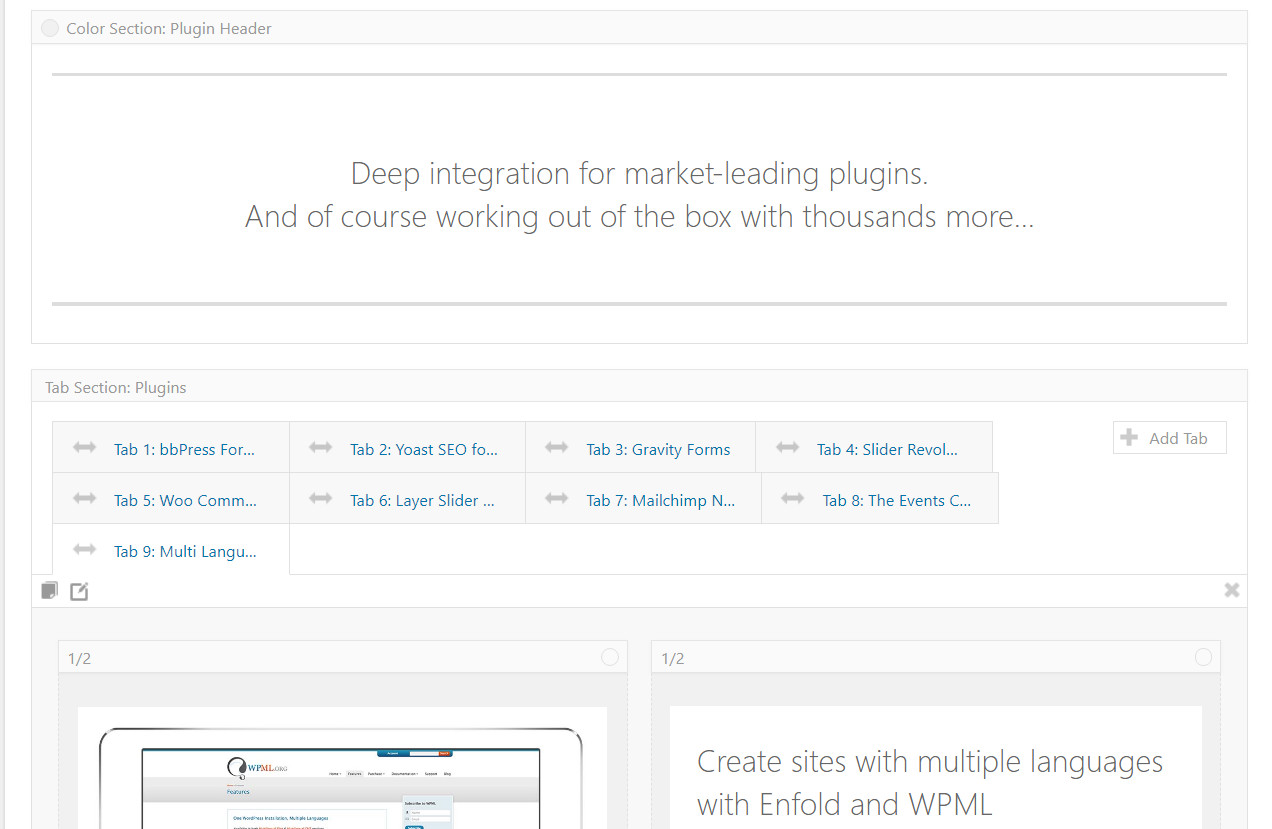1272x829 pixels.
Task: Click drag handle icon of Tab 8 The Events
Action: click(x=792, y=499)
